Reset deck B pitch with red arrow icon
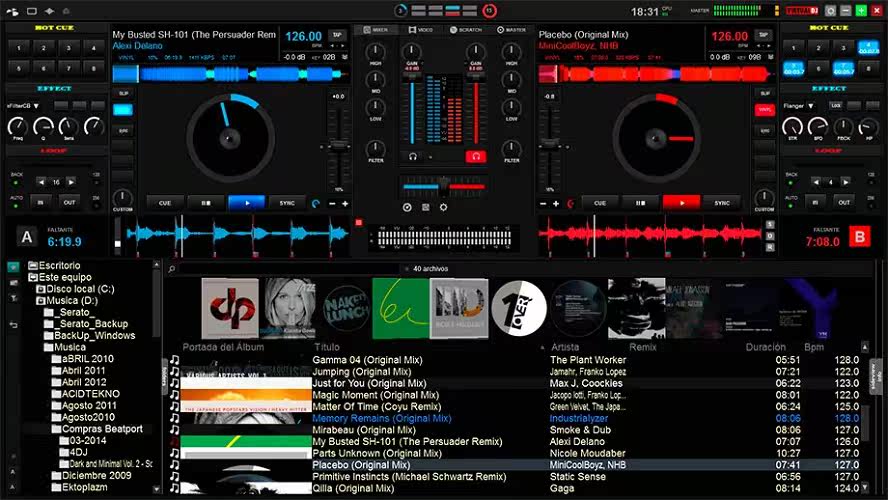The image size is (888, 500). pos(570,203)
